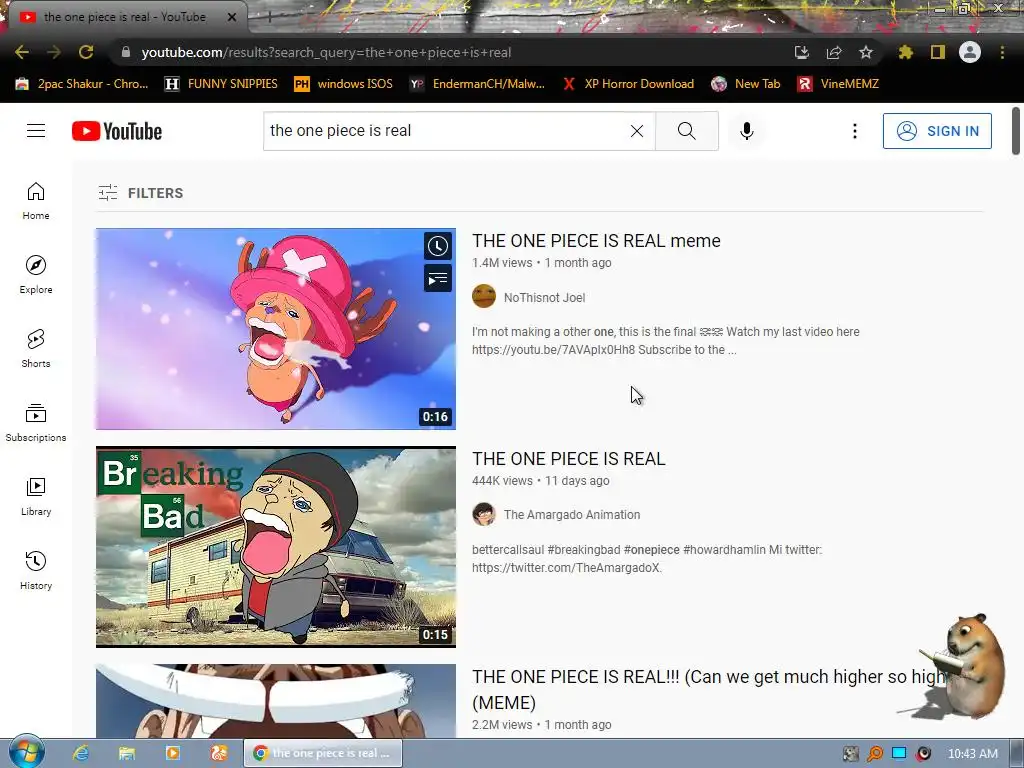The height and width of the screenshot is (768, 1024).
Task: Open the Explore sidebar item
Action: coord(36,275)
